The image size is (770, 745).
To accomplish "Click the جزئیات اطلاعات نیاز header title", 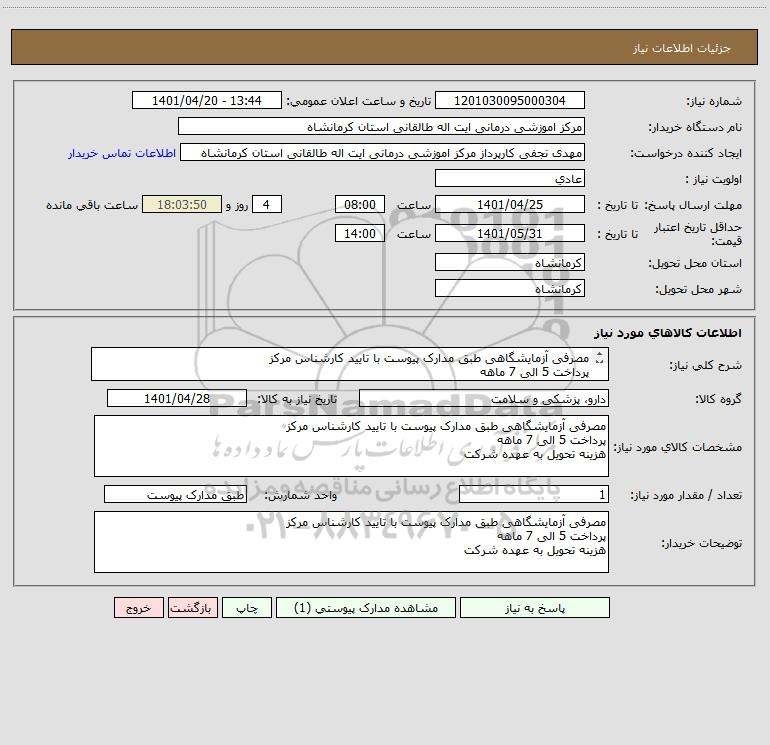I will point(682,48).
